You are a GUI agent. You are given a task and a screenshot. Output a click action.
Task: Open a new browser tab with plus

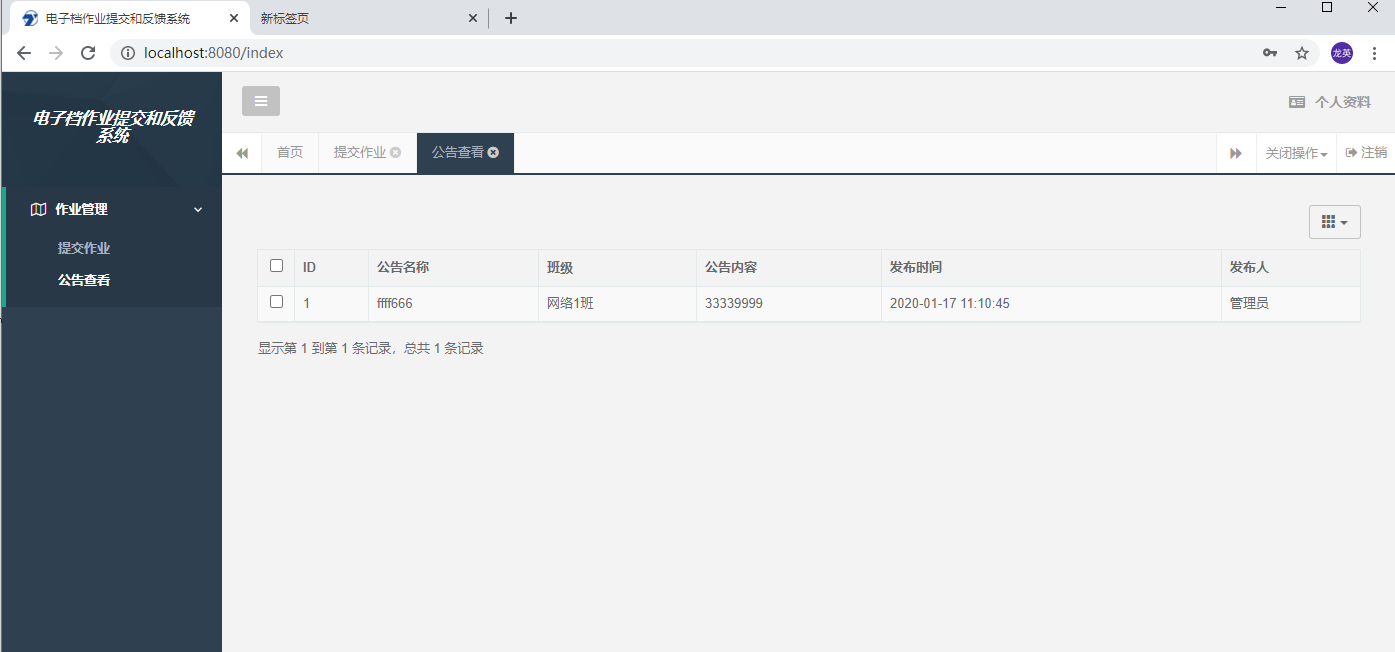click(x=511, y=18)
